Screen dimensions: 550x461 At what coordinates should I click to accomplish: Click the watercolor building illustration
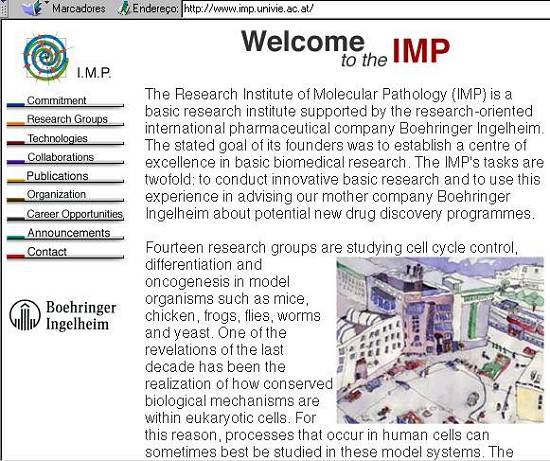[440, 340]
